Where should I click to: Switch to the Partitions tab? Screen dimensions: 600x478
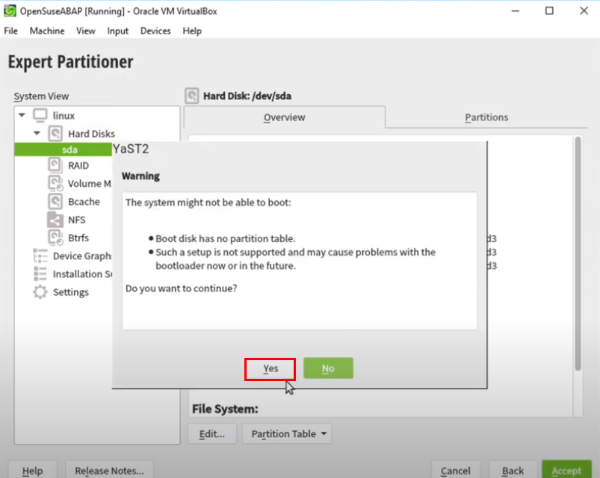486,117
